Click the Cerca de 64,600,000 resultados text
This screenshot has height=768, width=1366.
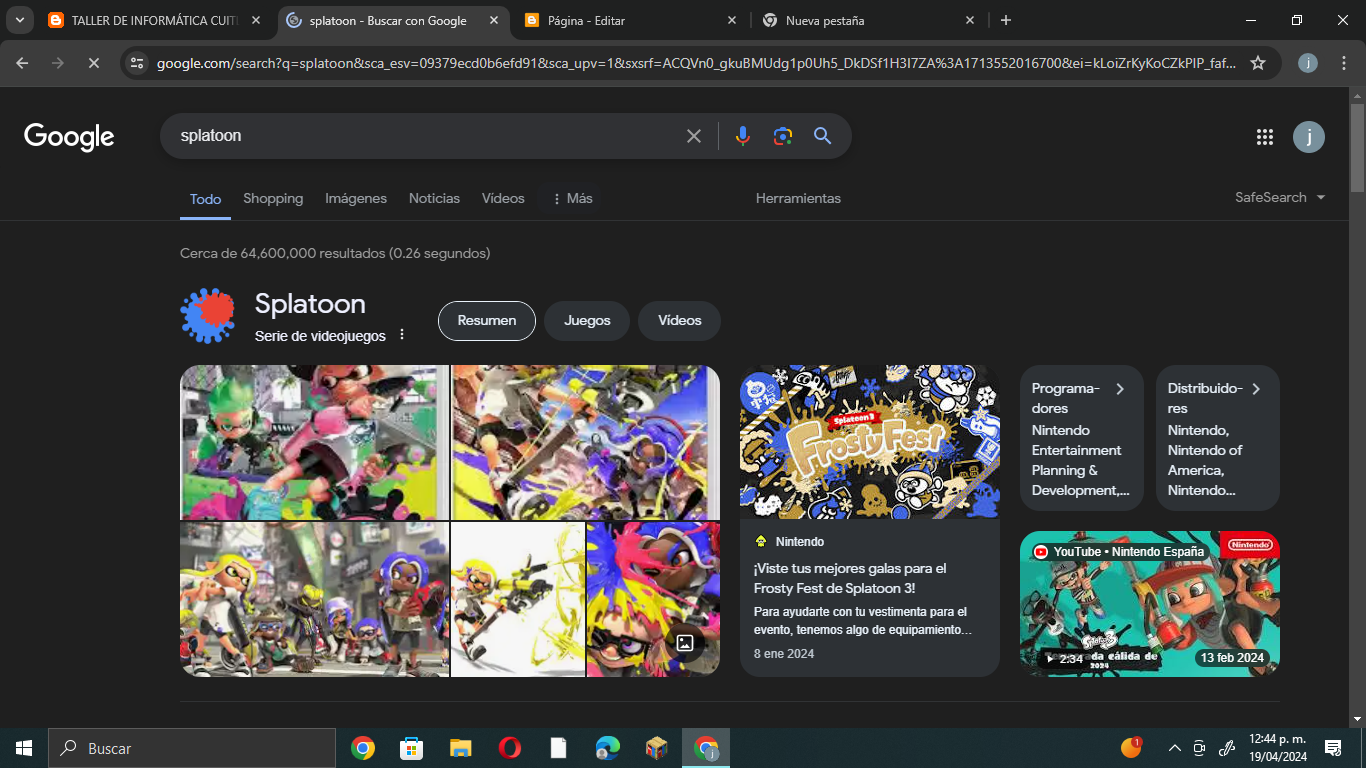(x=335, y=253)
